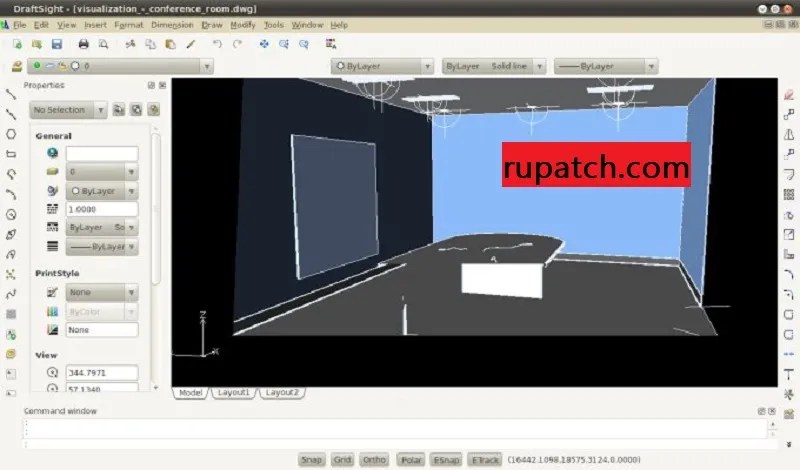Open the Edit menu

pos(41,25)
